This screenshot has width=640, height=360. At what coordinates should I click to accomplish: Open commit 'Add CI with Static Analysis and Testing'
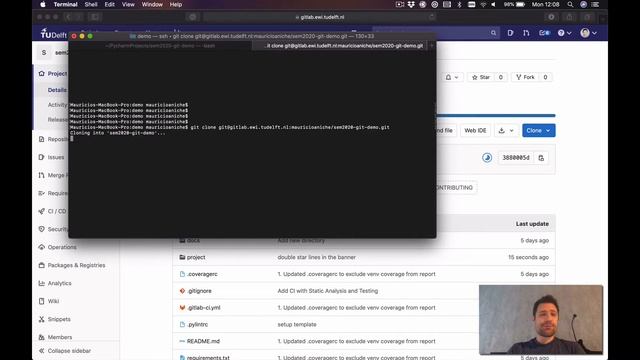coord(328,291)
